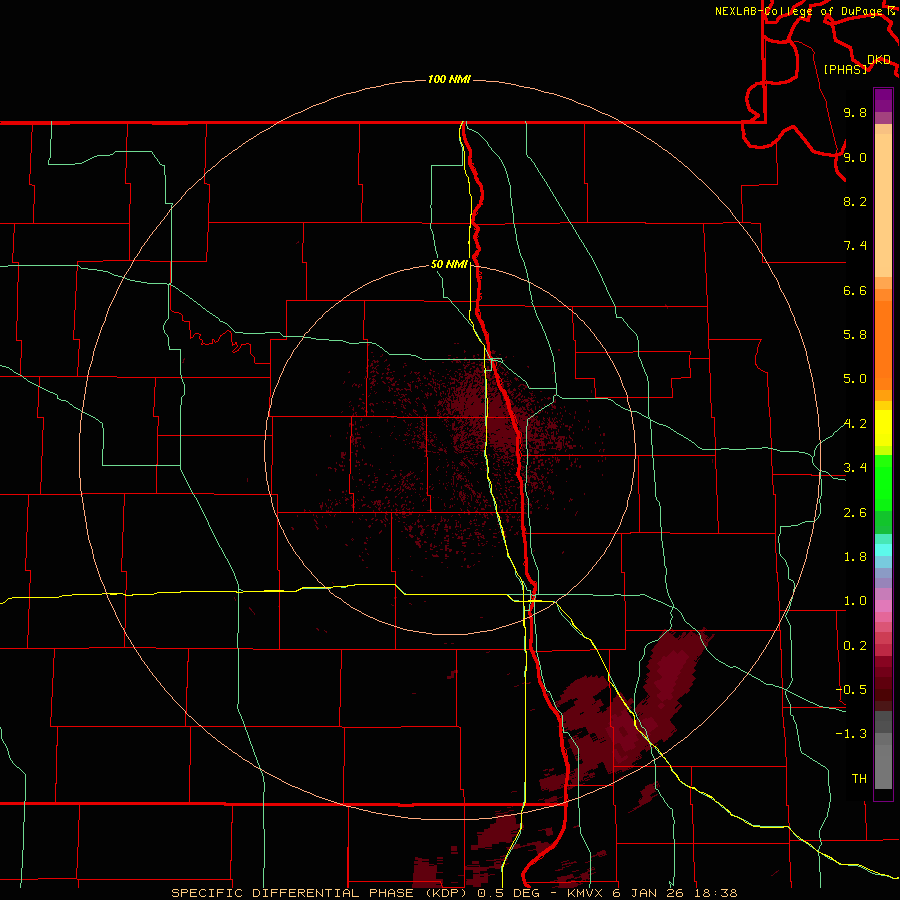Click the 8.2 value on the color scale
The height and width of the screenshot is (900, 900).
pyautogui.click(x=855, y=201)
